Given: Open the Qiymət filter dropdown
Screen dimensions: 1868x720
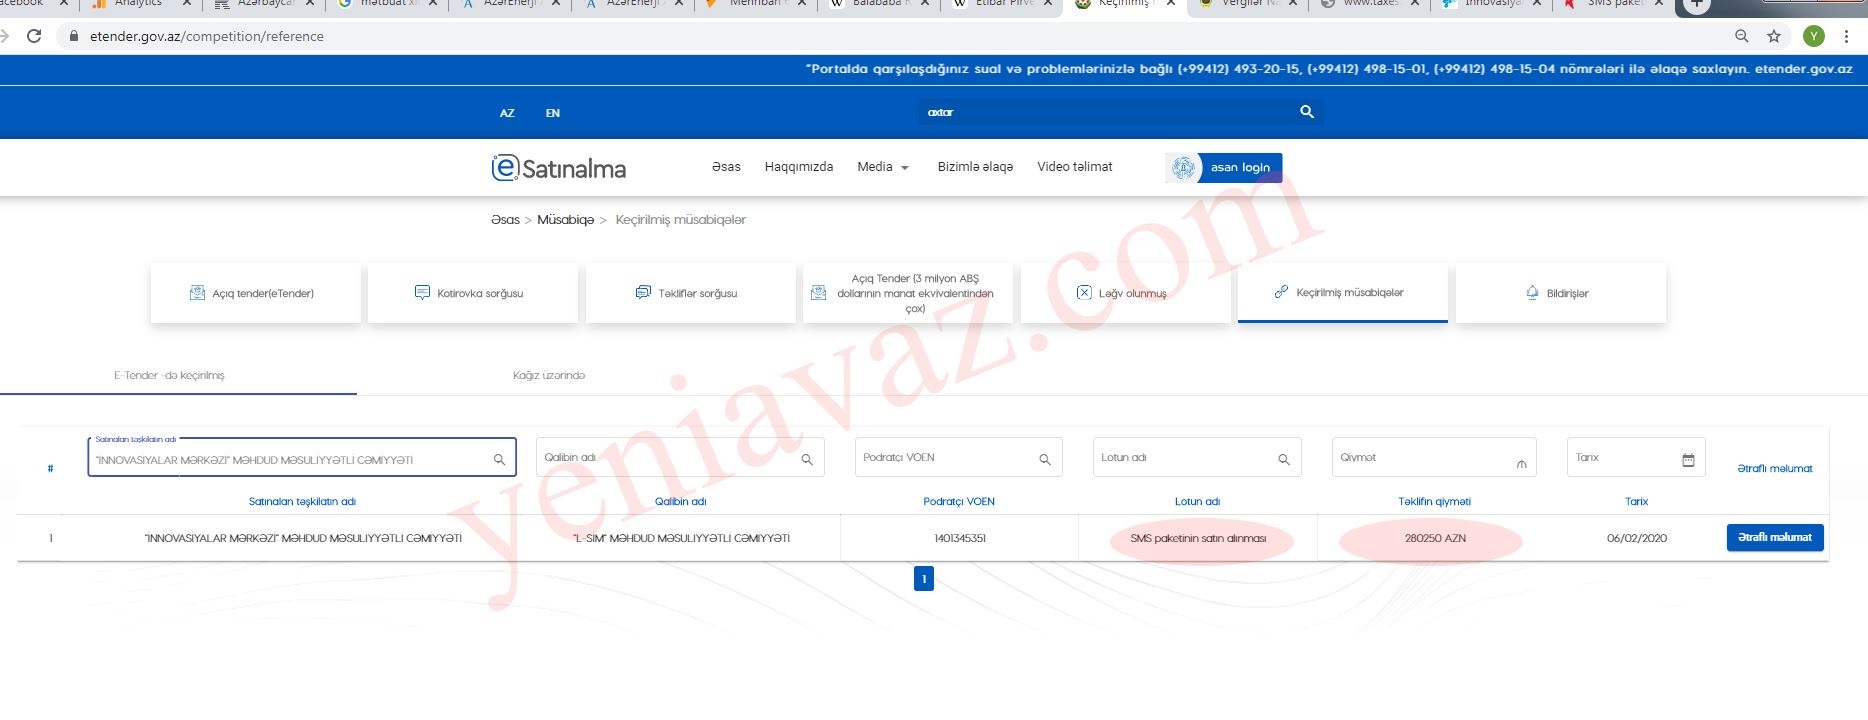Looking at the screenshot, I should tap(1521, 463).
